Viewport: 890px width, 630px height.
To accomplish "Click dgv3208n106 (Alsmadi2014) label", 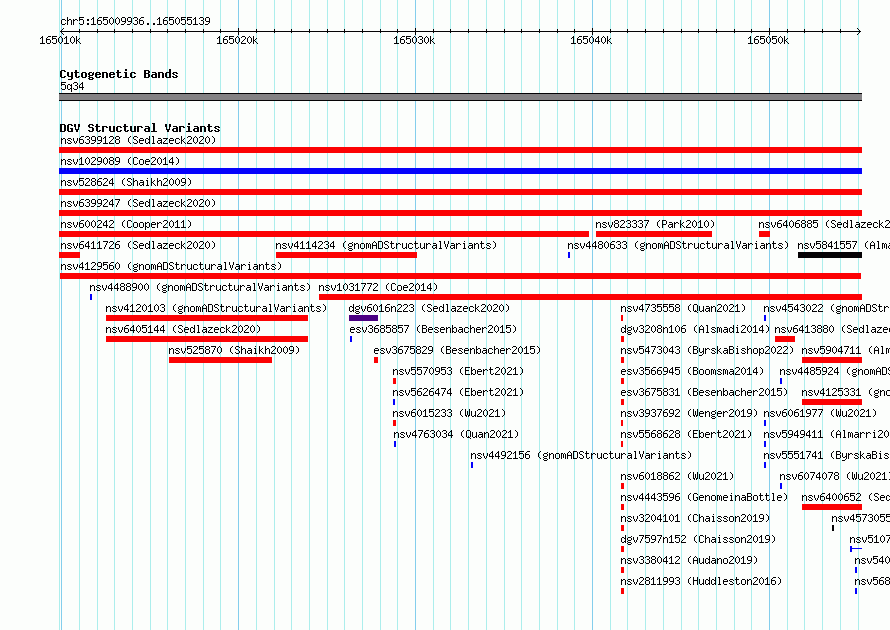I will coord(695,329).
